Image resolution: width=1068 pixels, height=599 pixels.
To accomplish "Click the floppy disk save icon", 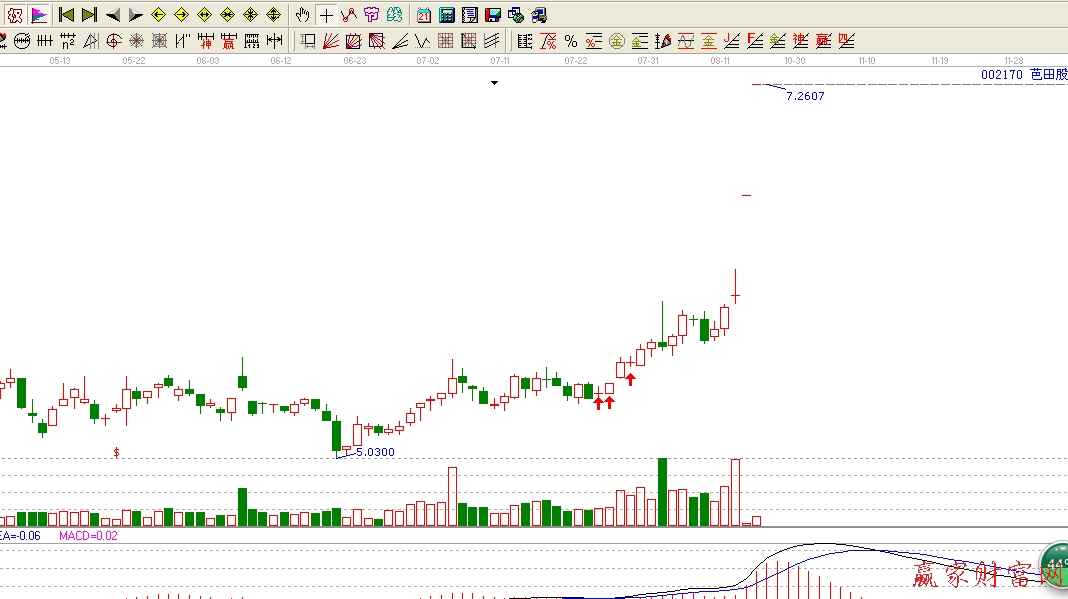I will (x=493, y=15).
